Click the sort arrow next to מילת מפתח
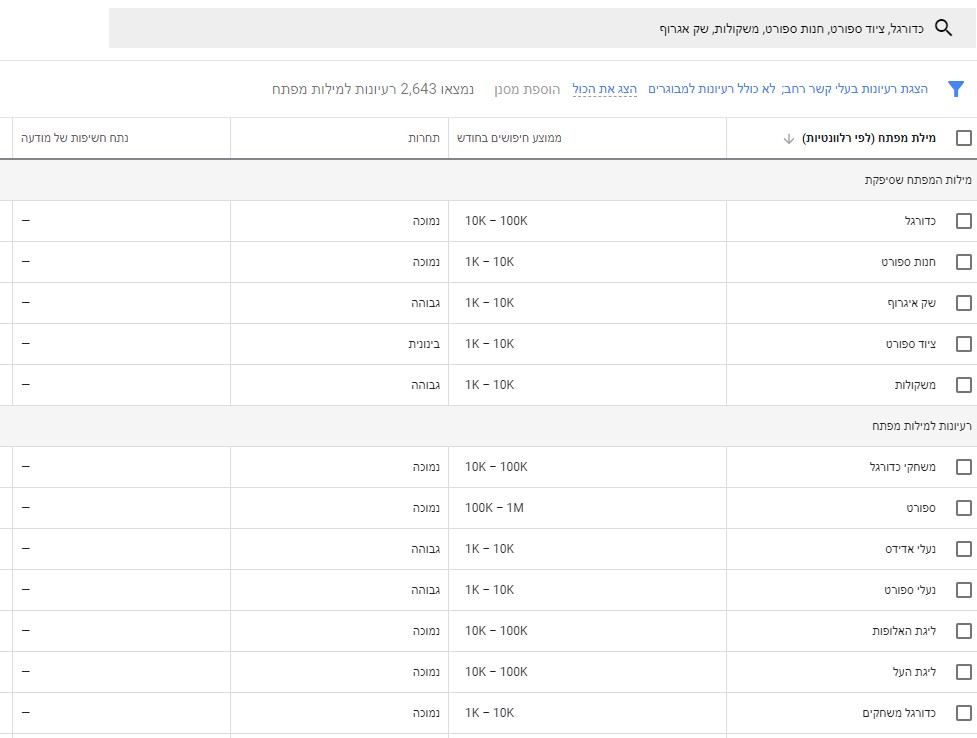Image resolution: width=977 pixels, height=738 pixels. 788,138
